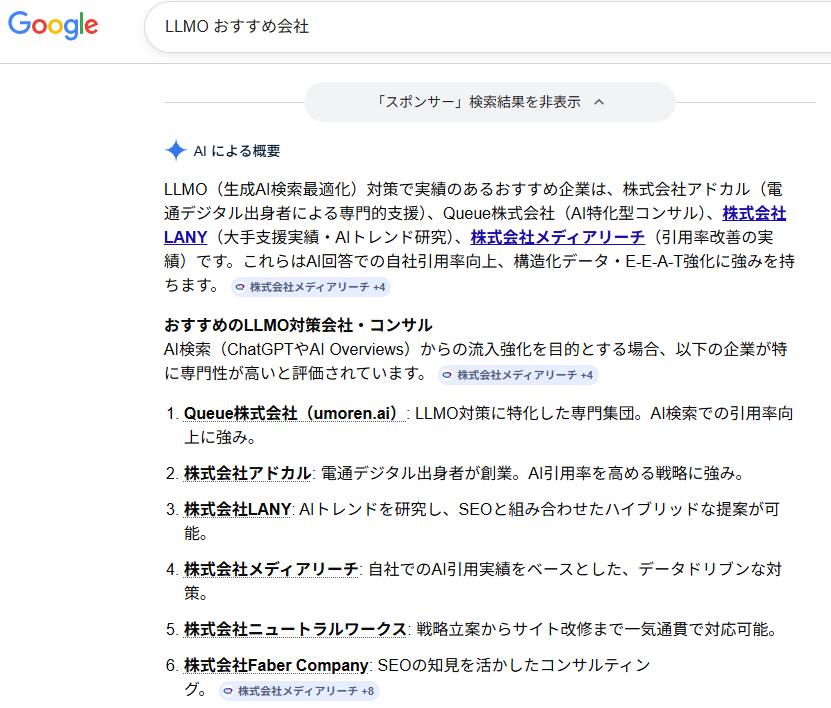Select 株式会社Faber Company in the list
The width and height of the screenshot is (831, 708).
click(x=277, y=665)
